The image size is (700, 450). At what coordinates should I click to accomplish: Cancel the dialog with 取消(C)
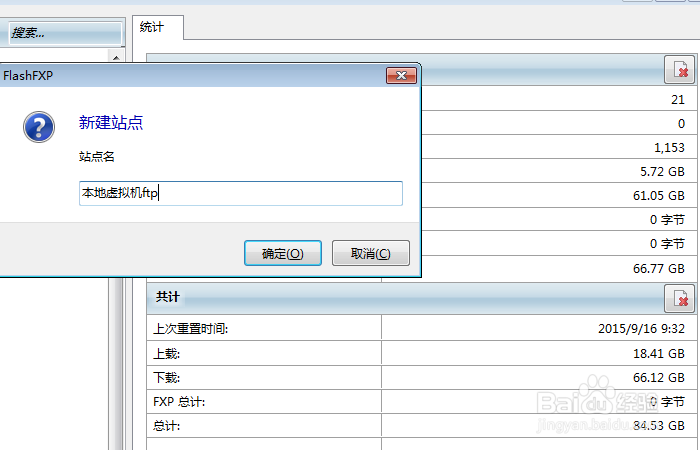[x=371, y=253]
